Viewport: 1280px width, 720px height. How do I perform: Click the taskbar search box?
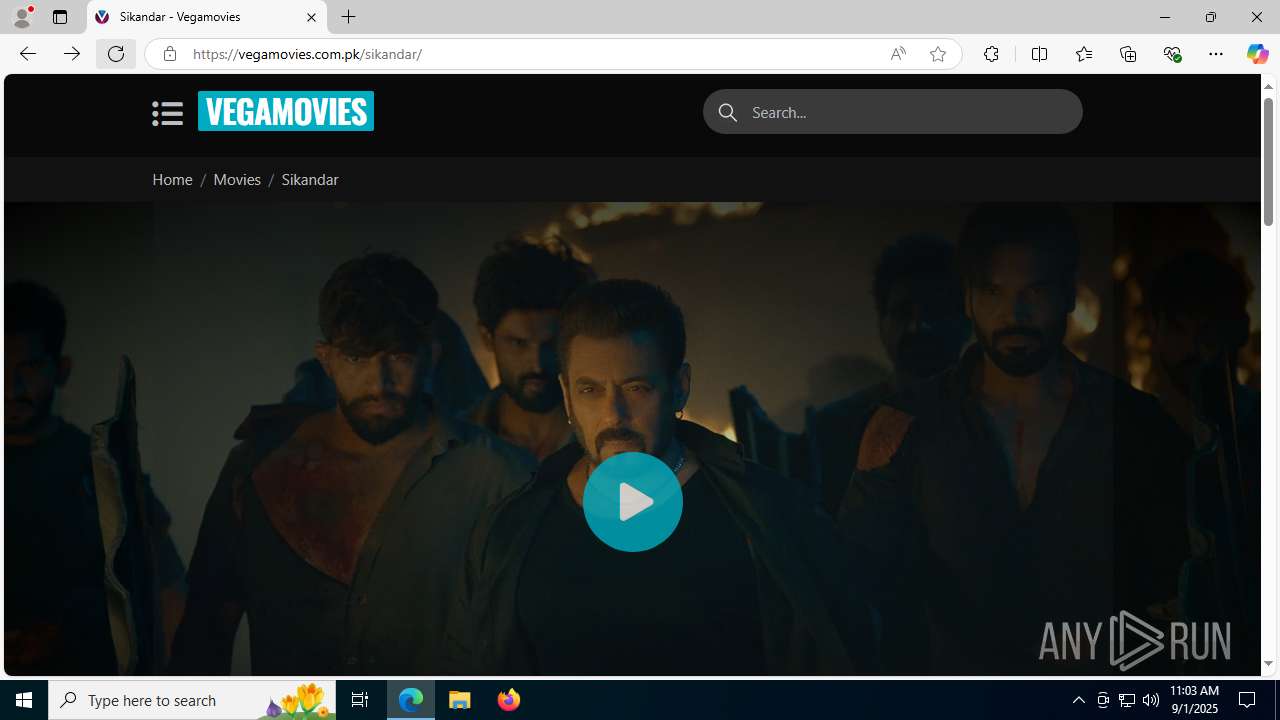(x=192, y=700)
